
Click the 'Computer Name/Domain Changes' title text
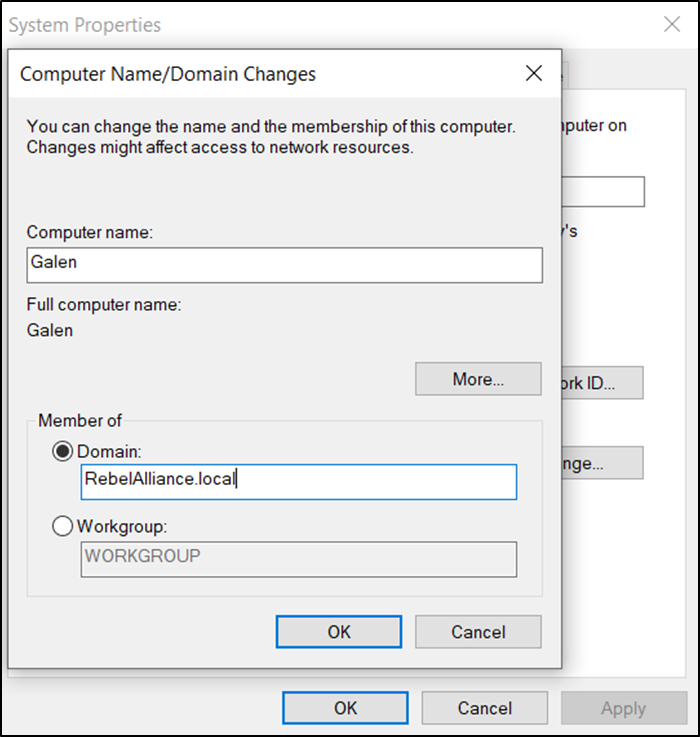(168, 74)
